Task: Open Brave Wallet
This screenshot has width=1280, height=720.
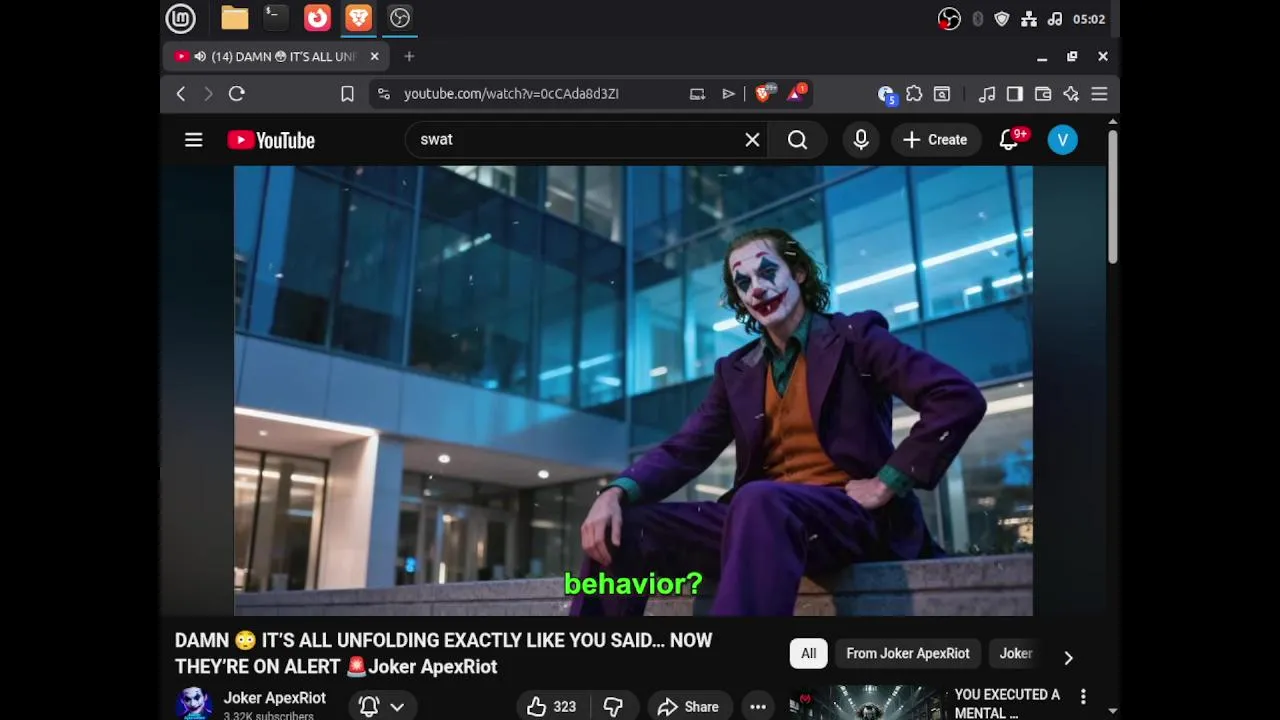Action: [x=1043, y=94]
